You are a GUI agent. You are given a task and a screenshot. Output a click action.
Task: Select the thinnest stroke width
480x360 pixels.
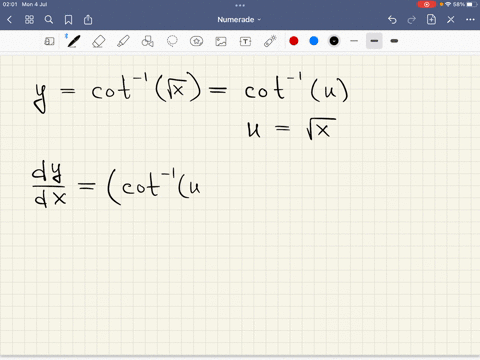(354, 41)
